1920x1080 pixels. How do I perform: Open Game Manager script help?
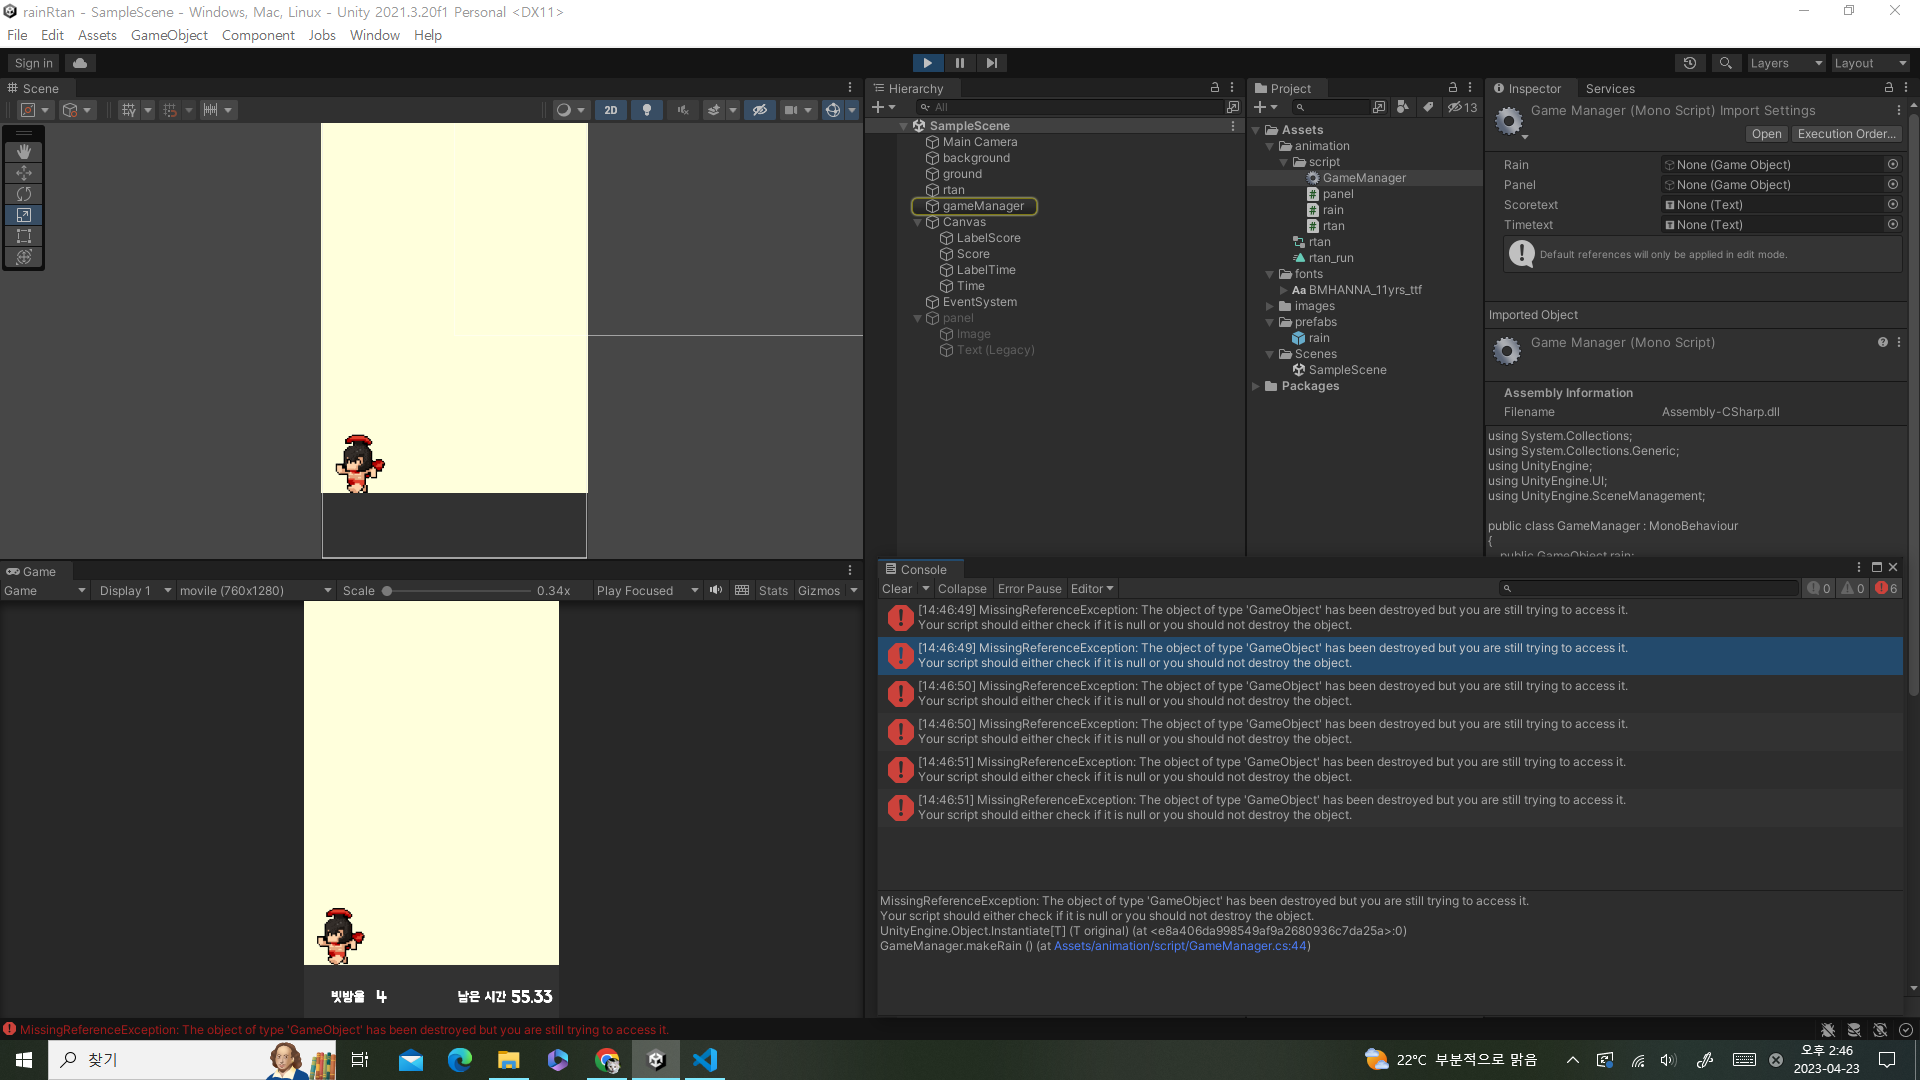[1883, 342]
